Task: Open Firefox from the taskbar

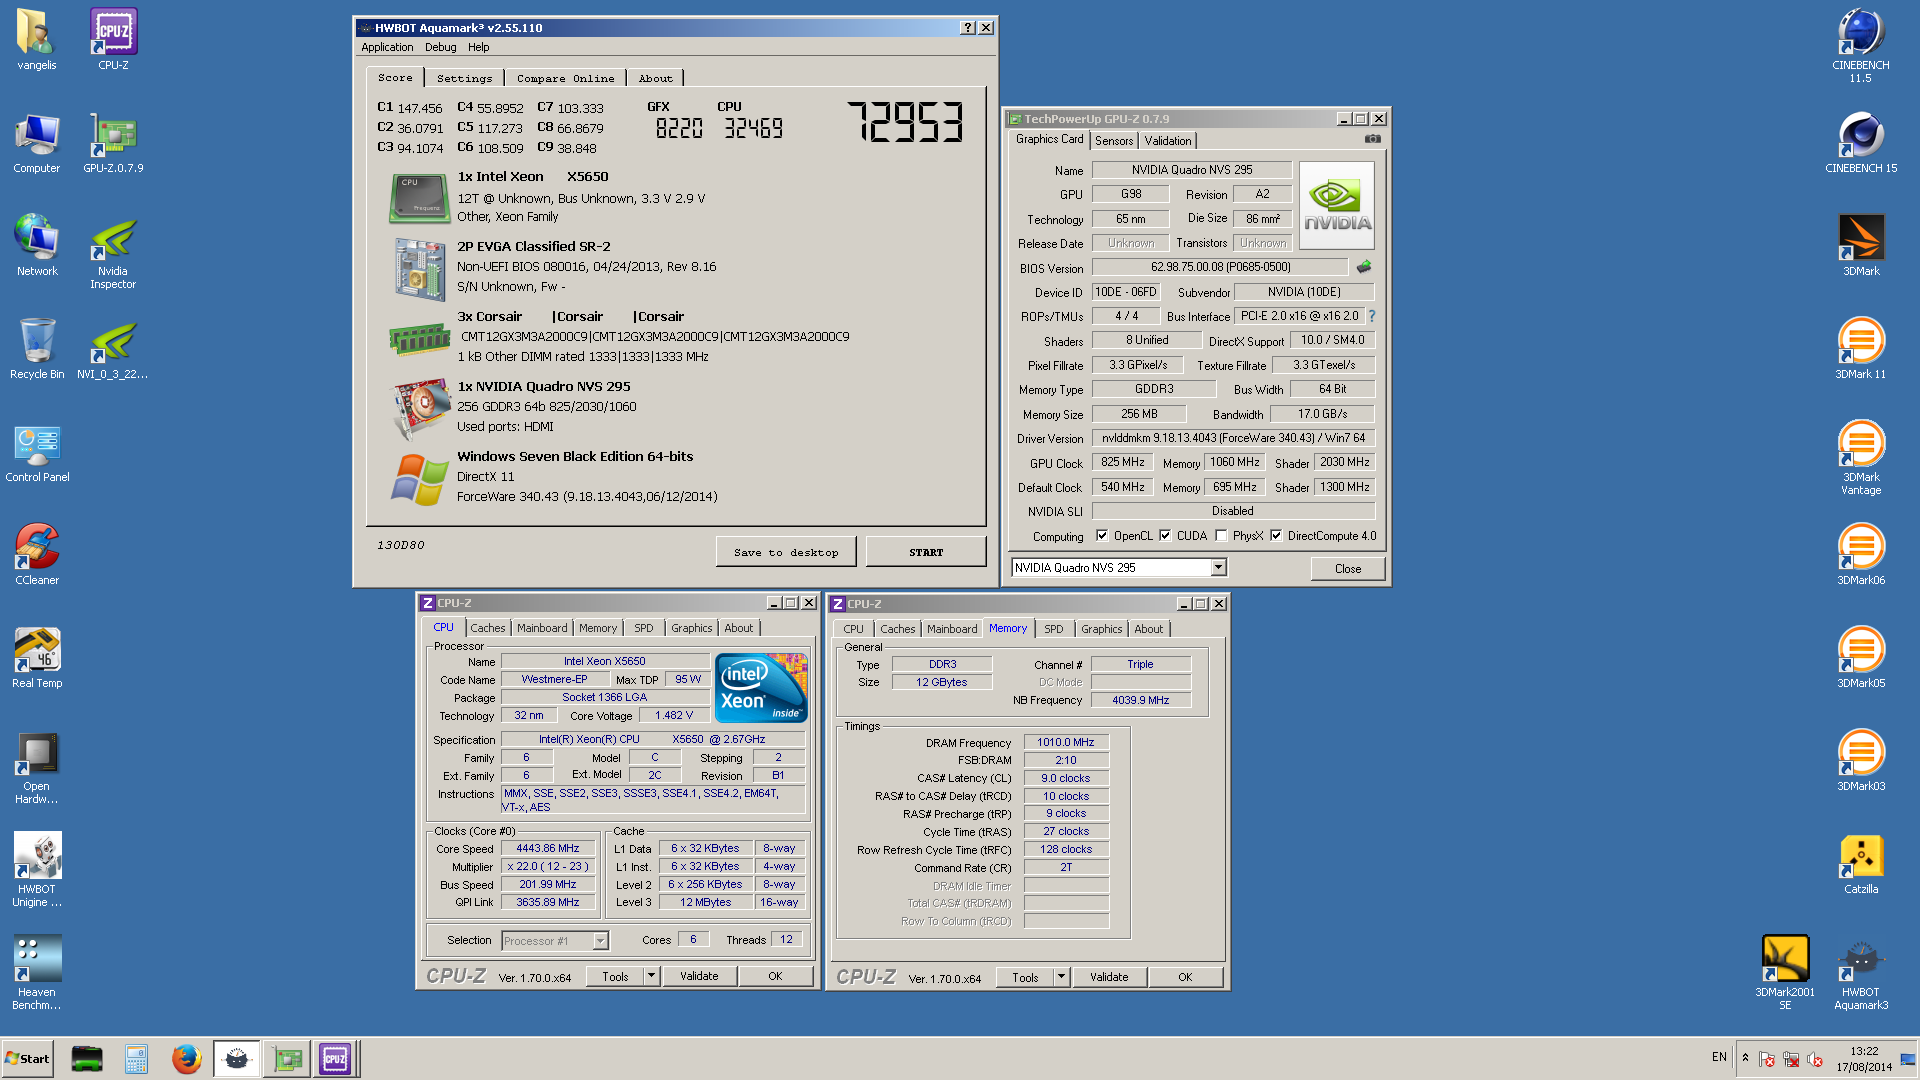Action: tap(186, 1058)
